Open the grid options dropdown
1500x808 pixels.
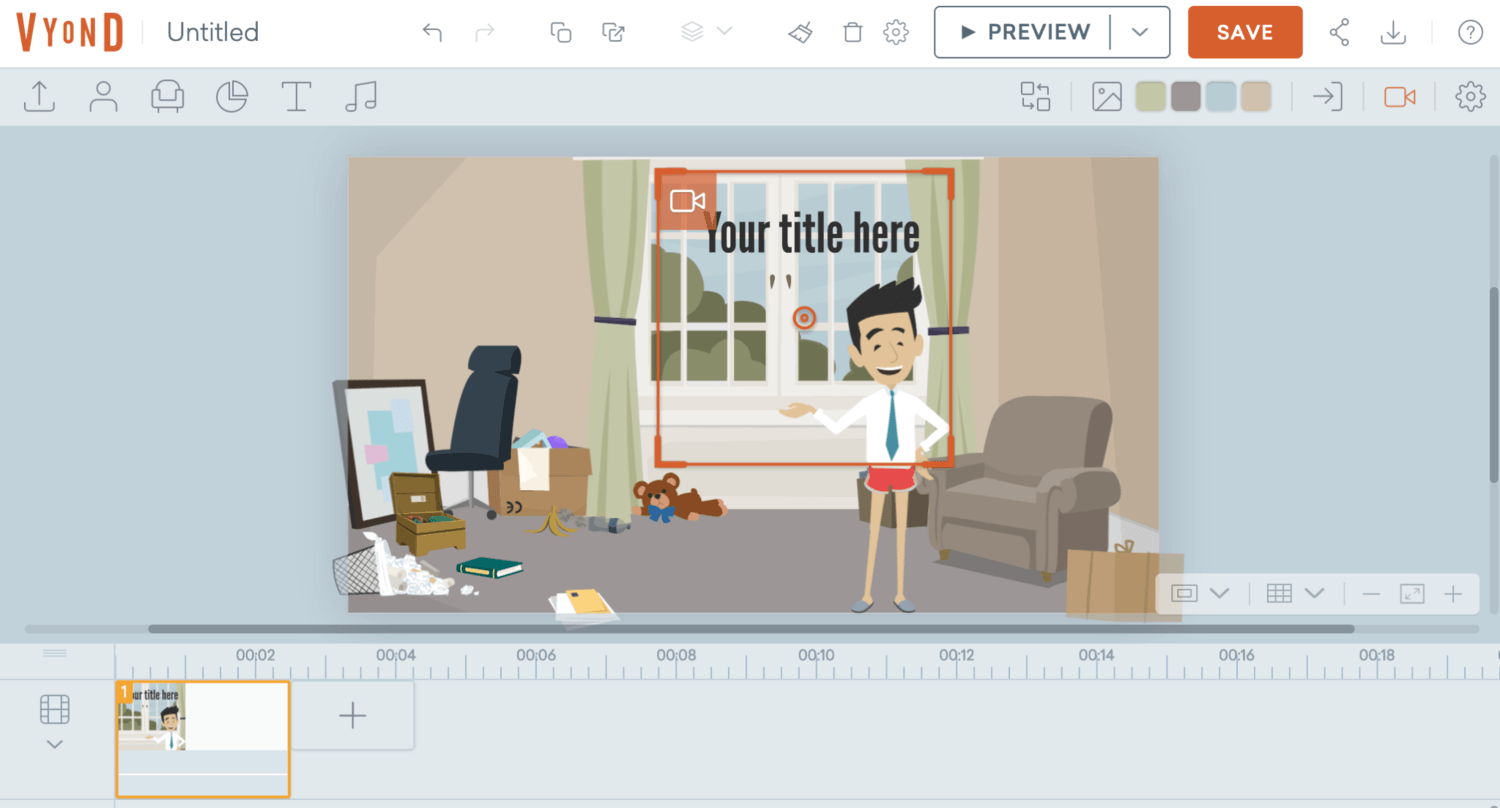(1295, 593)
